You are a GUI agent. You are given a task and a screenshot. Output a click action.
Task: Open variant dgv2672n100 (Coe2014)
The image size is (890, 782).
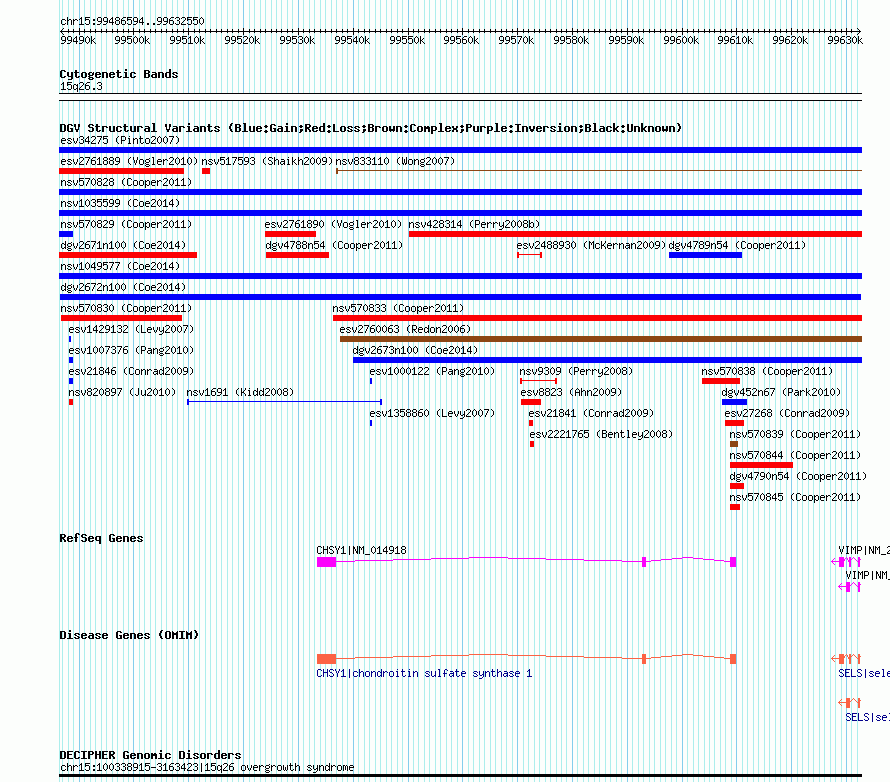point(123,287)
